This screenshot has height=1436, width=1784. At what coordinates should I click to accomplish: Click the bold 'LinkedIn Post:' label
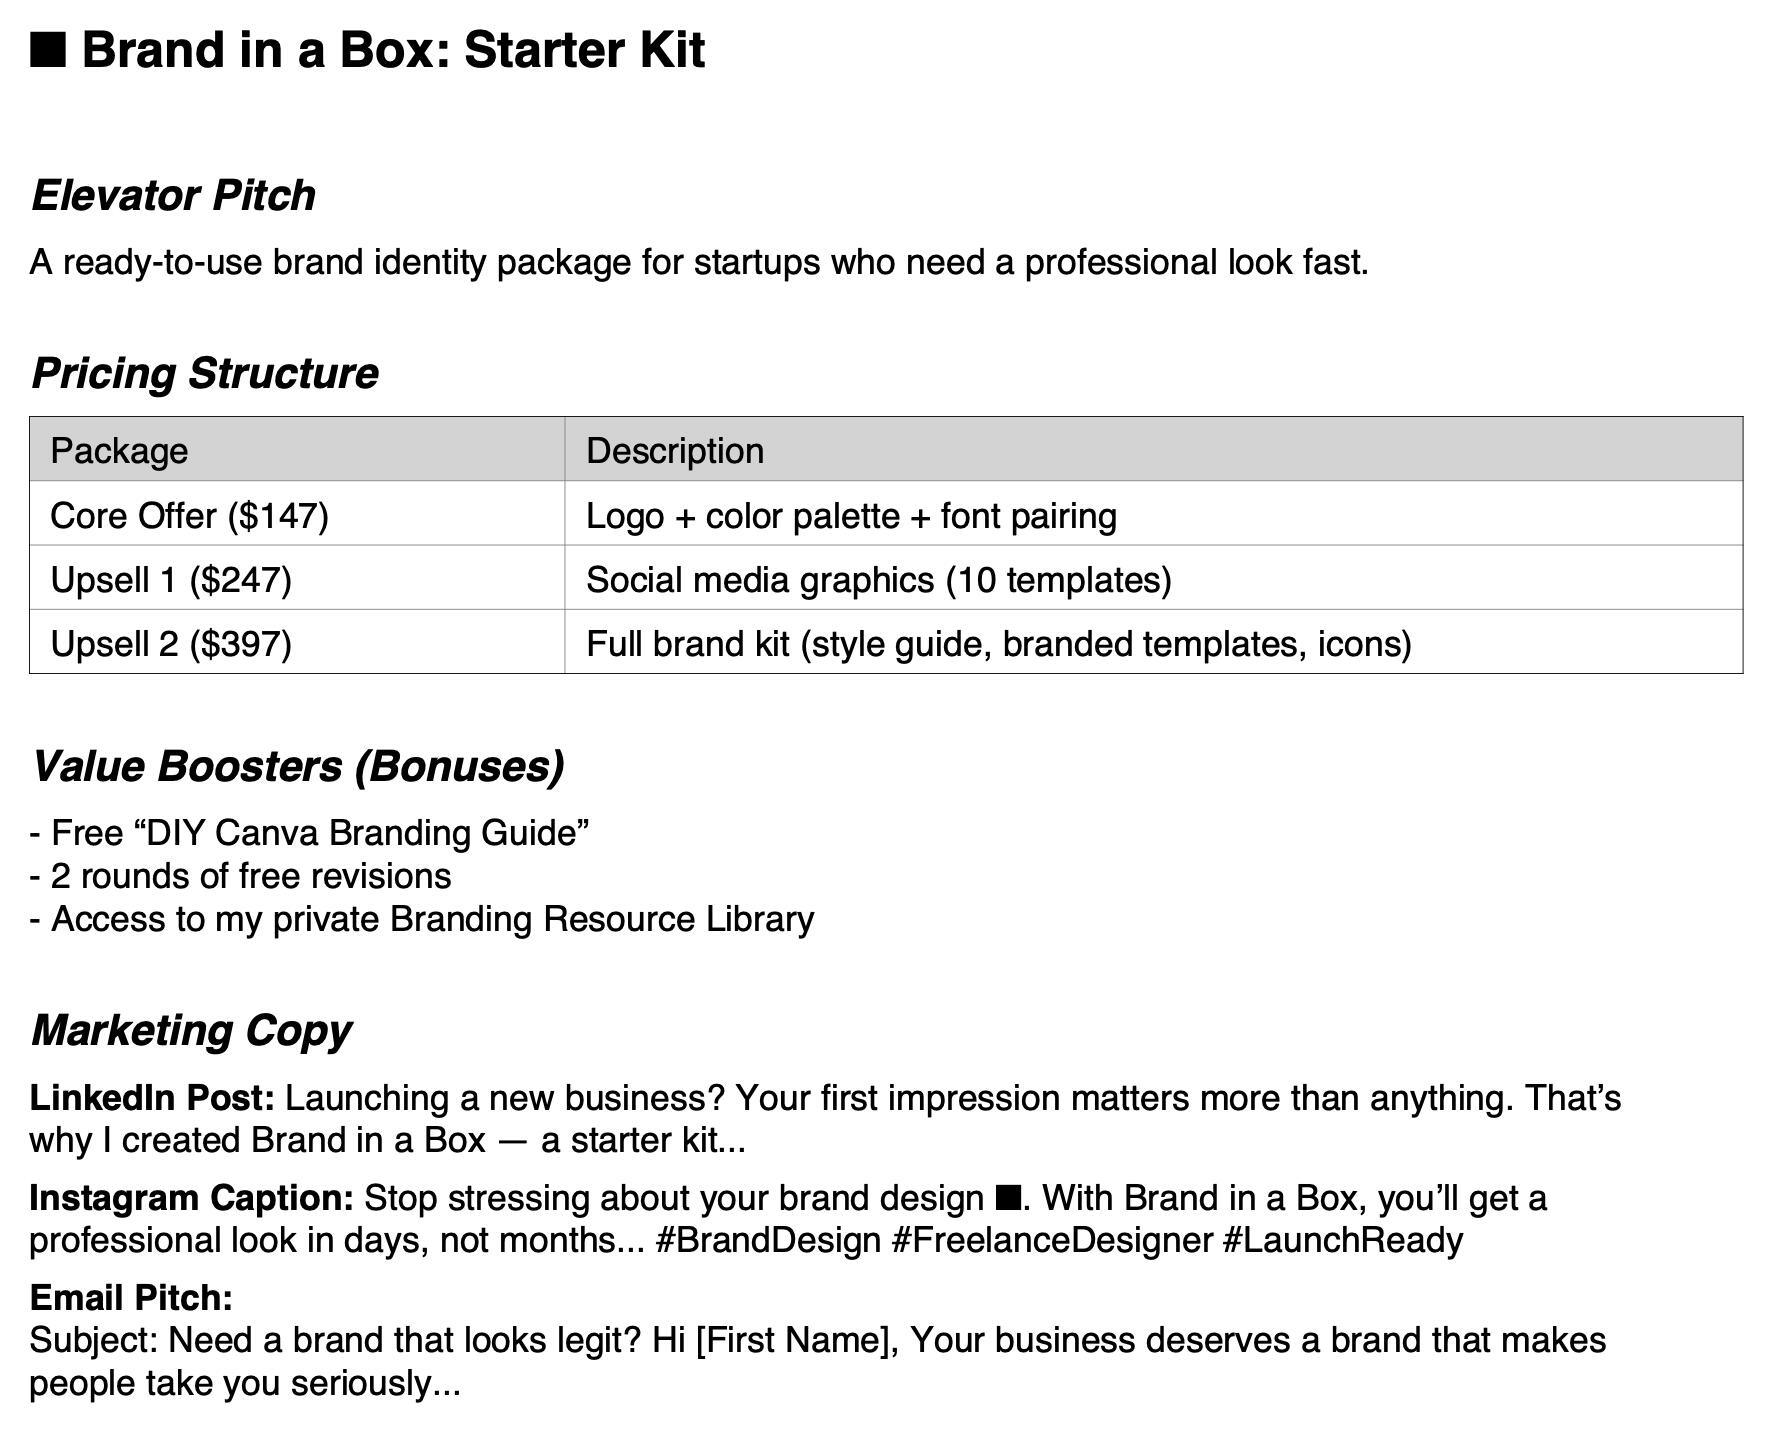[x=152, y=1098]
